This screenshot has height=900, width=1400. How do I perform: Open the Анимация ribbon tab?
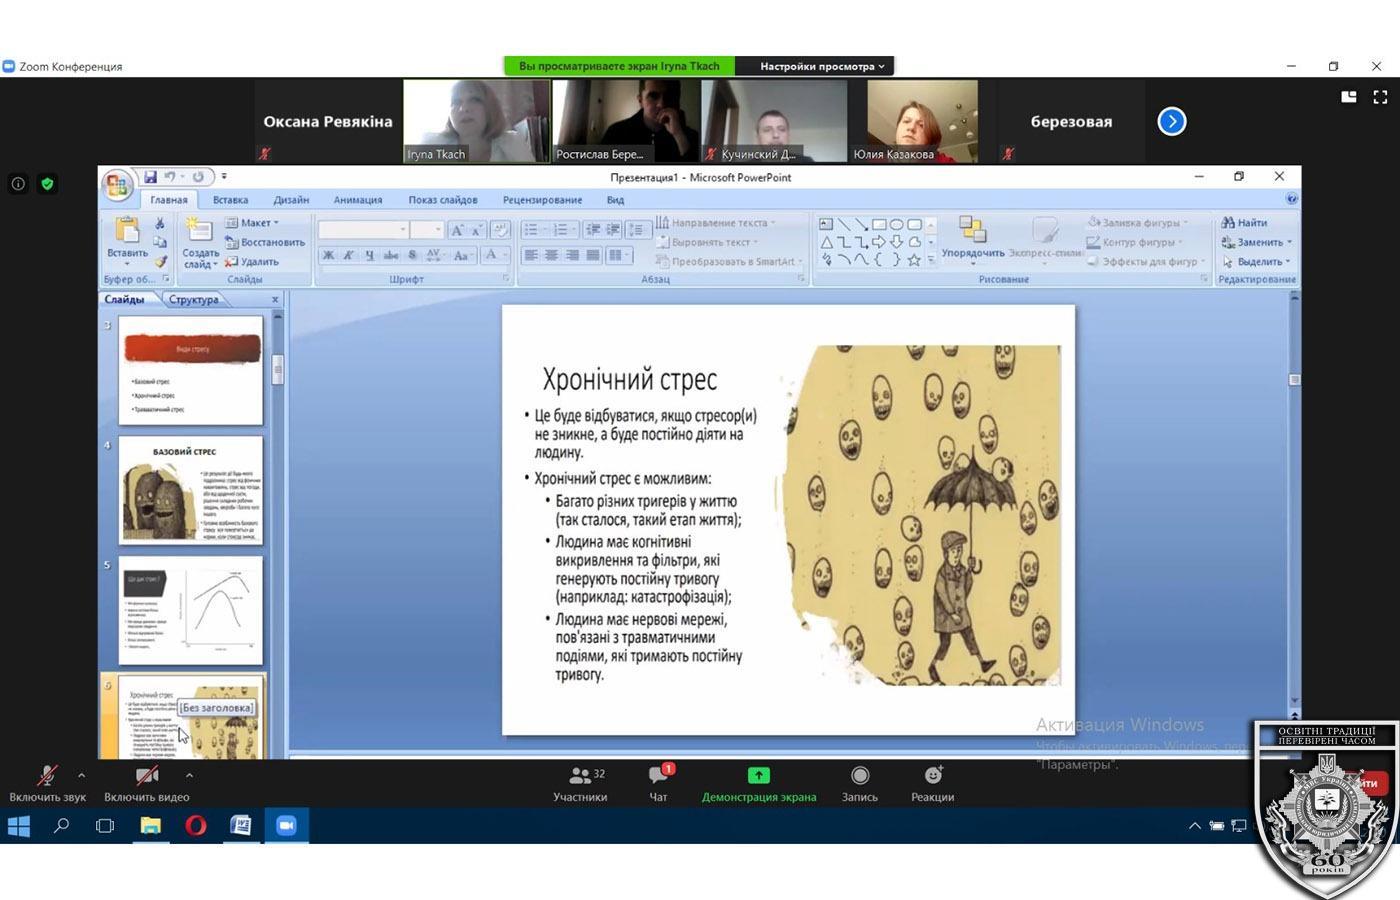point(357,200)
